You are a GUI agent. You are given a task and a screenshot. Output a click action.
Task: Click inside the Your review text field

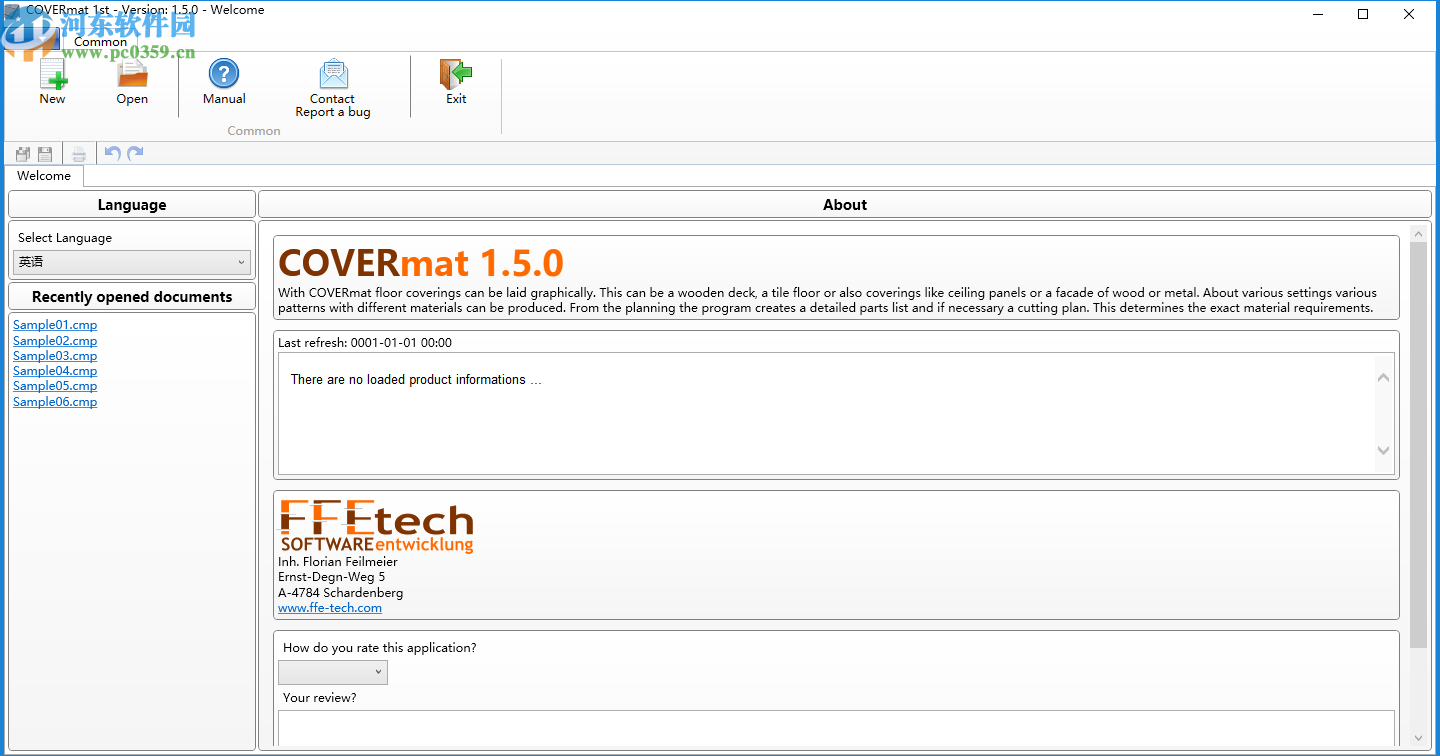[x=836, y=729]
